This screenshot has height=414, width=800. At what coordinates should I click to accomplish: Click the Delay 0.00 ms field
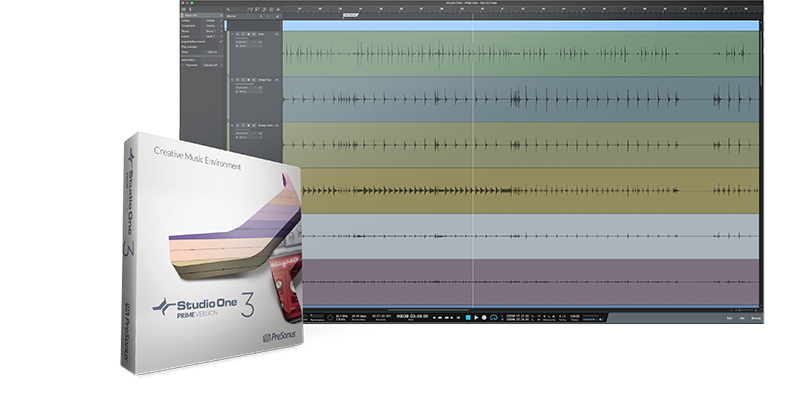[212, 52]
